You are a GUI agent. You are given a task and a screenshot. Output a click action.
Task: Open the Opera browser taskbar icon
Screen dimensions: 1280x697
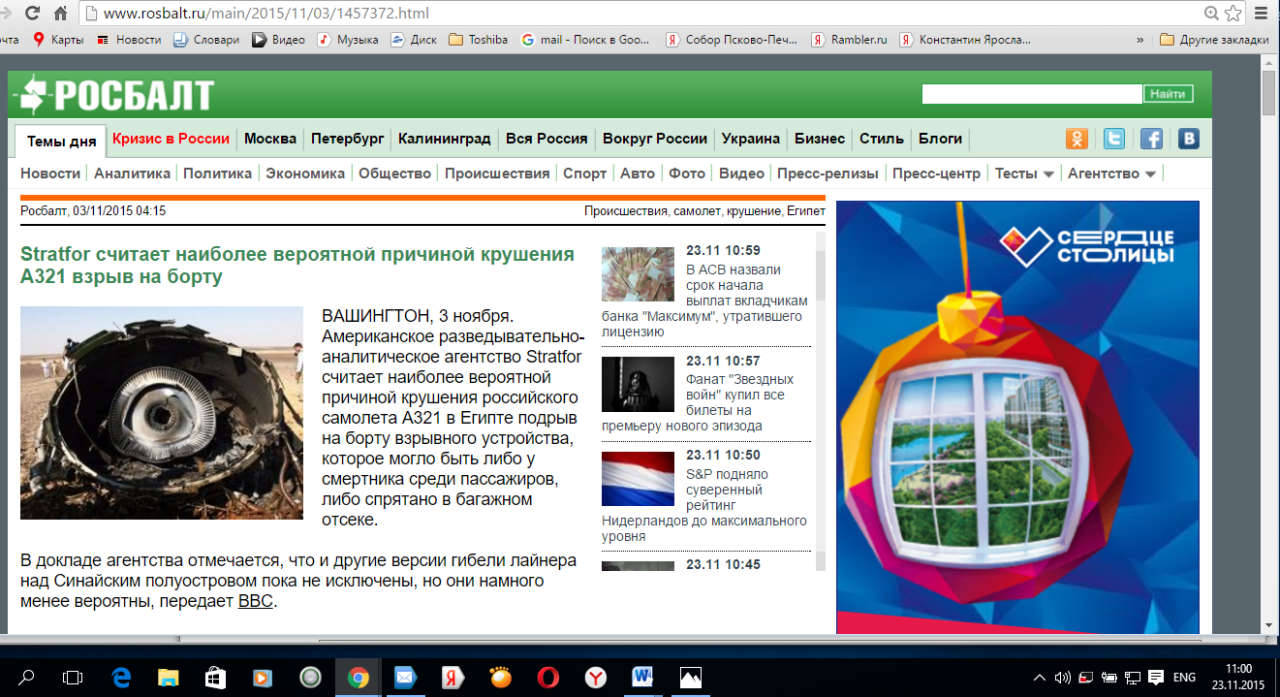point(548,677)
